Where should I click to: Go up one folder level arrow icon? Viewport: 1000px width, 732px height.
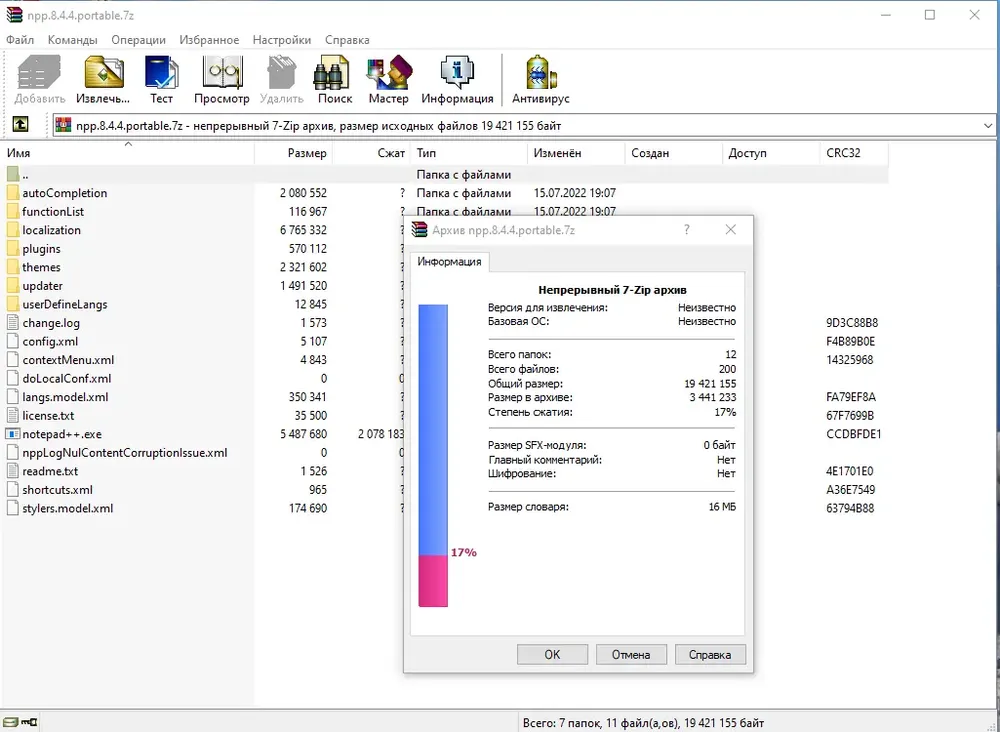20,124
